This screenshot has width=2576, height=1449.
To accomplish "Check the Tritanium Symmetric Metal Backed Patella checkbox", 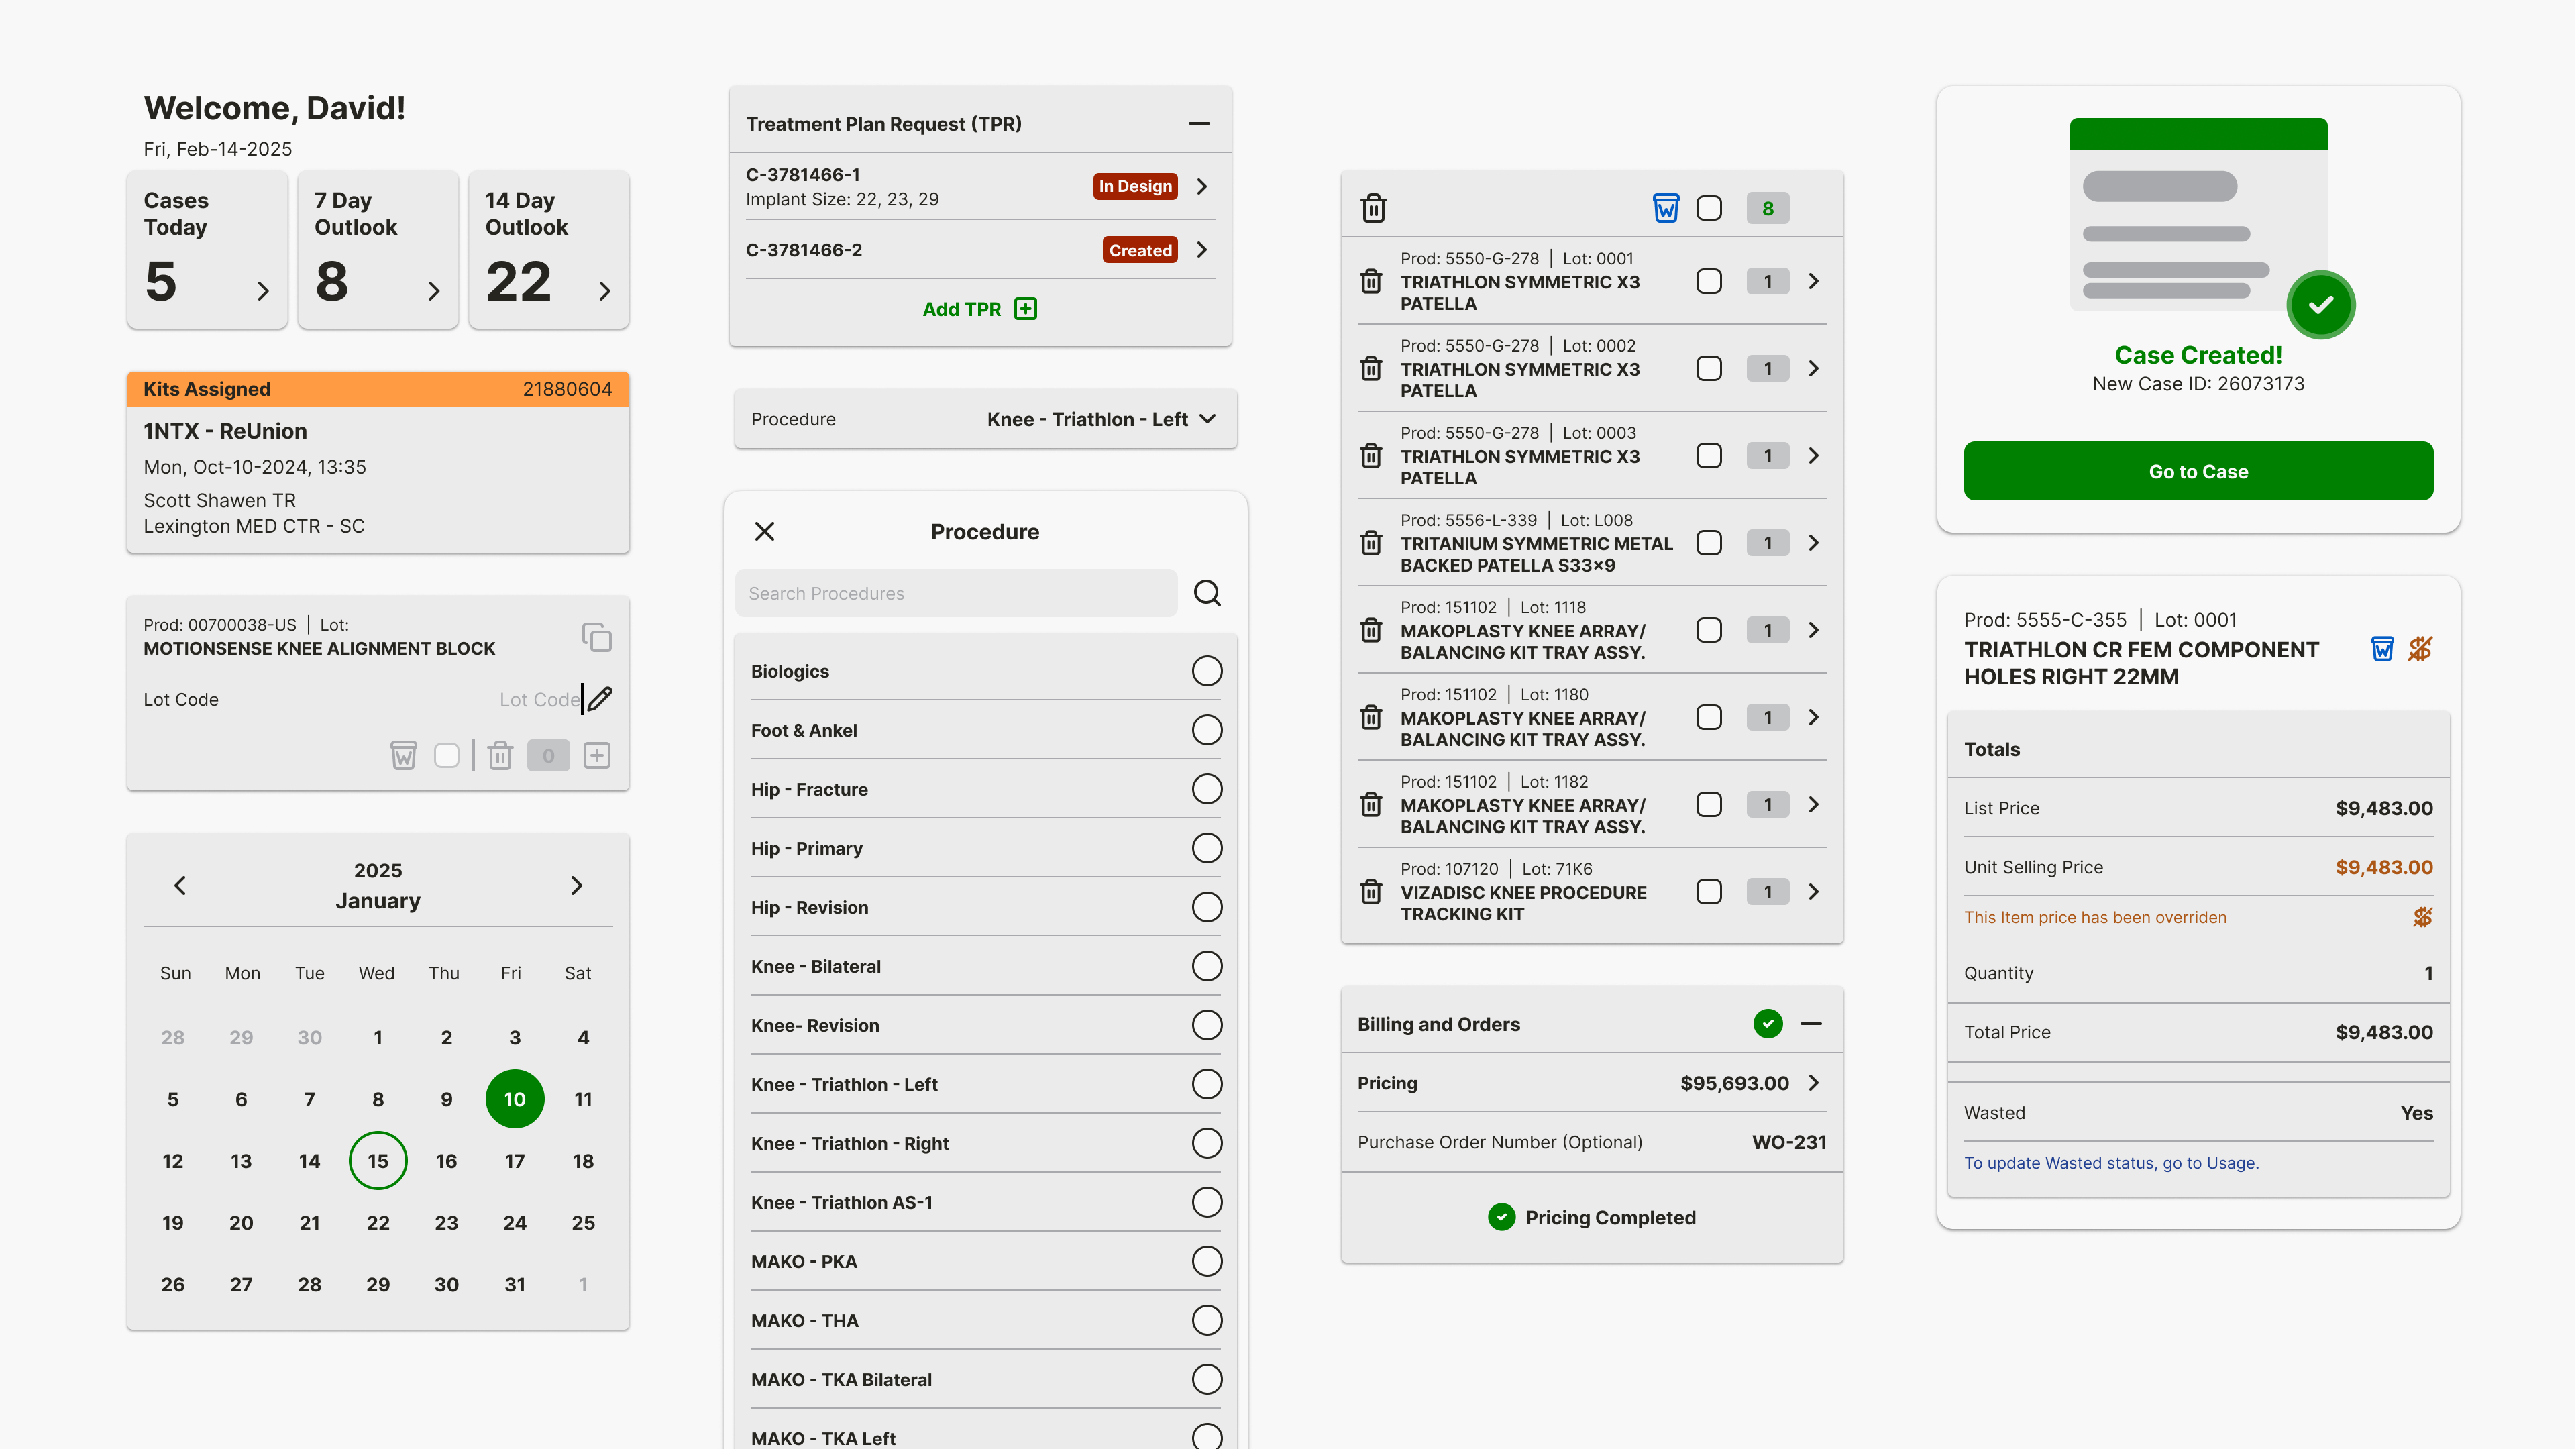I will pos(1709,543).
